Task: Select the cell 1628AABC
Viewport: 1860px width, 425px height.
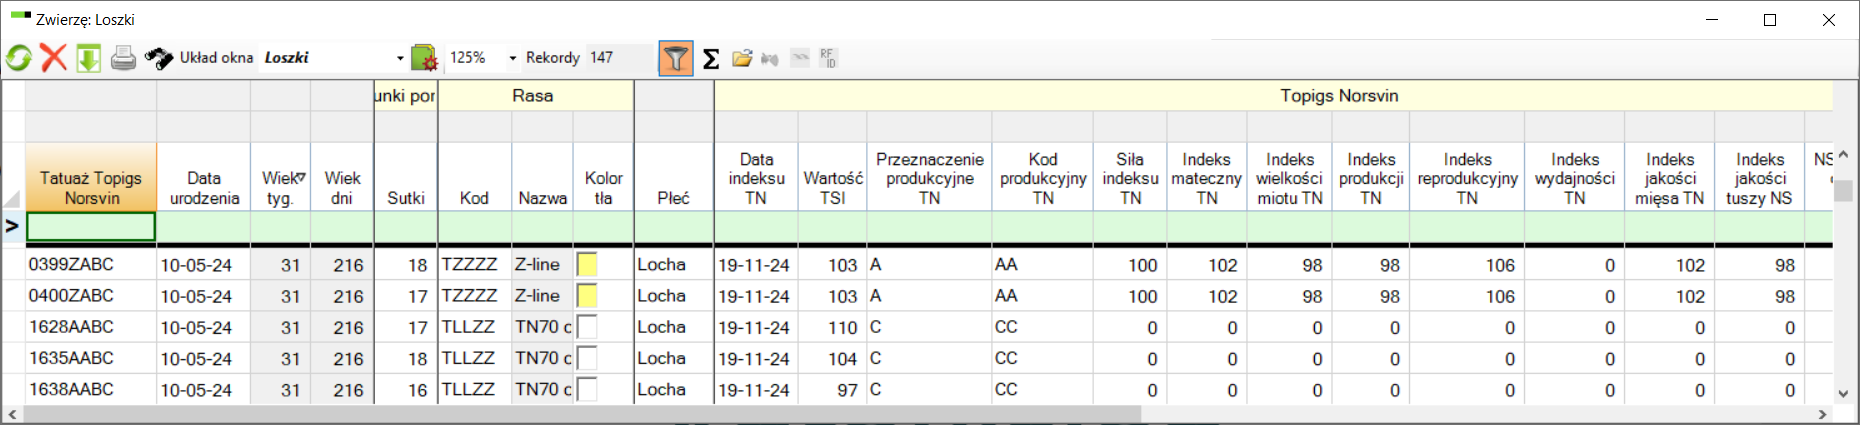Action: pos(91,327)
